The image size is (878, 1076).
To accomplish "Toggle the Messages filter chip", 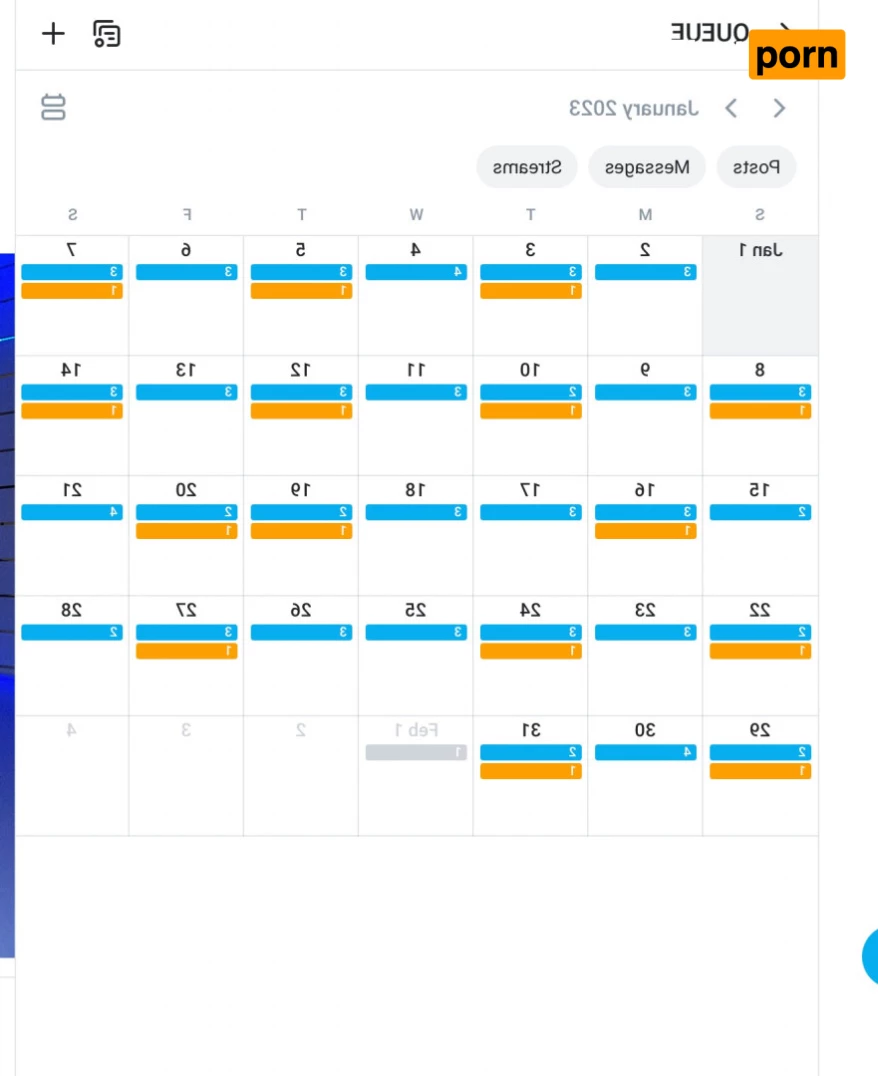I will click(647, 167).
